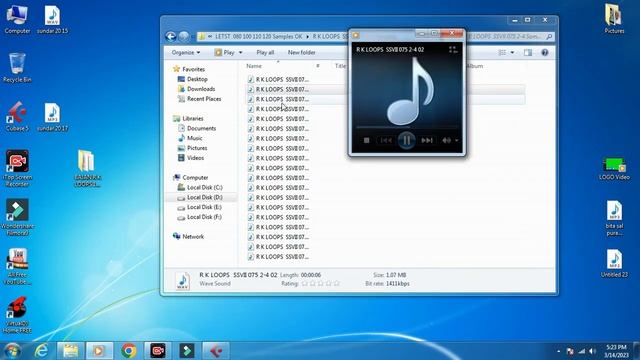Select Computer in navigation pane

point(195,178)
